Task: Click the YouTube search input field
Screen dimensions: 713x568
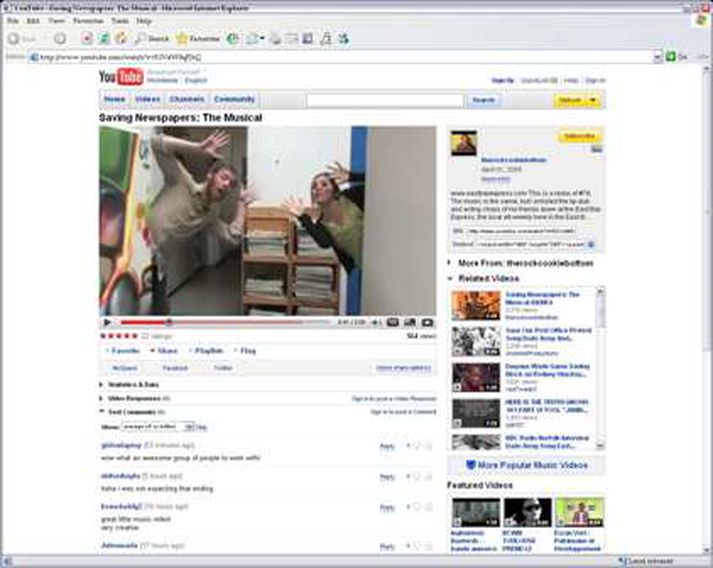Action: (385, 101)
